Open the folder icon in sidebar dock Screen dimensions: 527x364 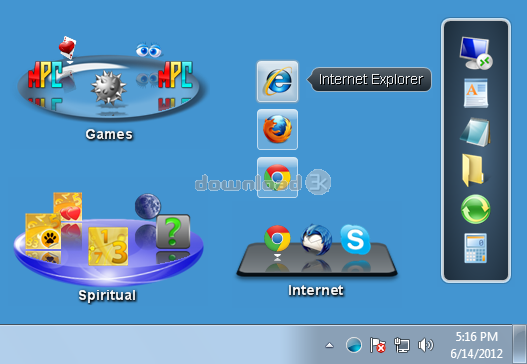point(473,170)
